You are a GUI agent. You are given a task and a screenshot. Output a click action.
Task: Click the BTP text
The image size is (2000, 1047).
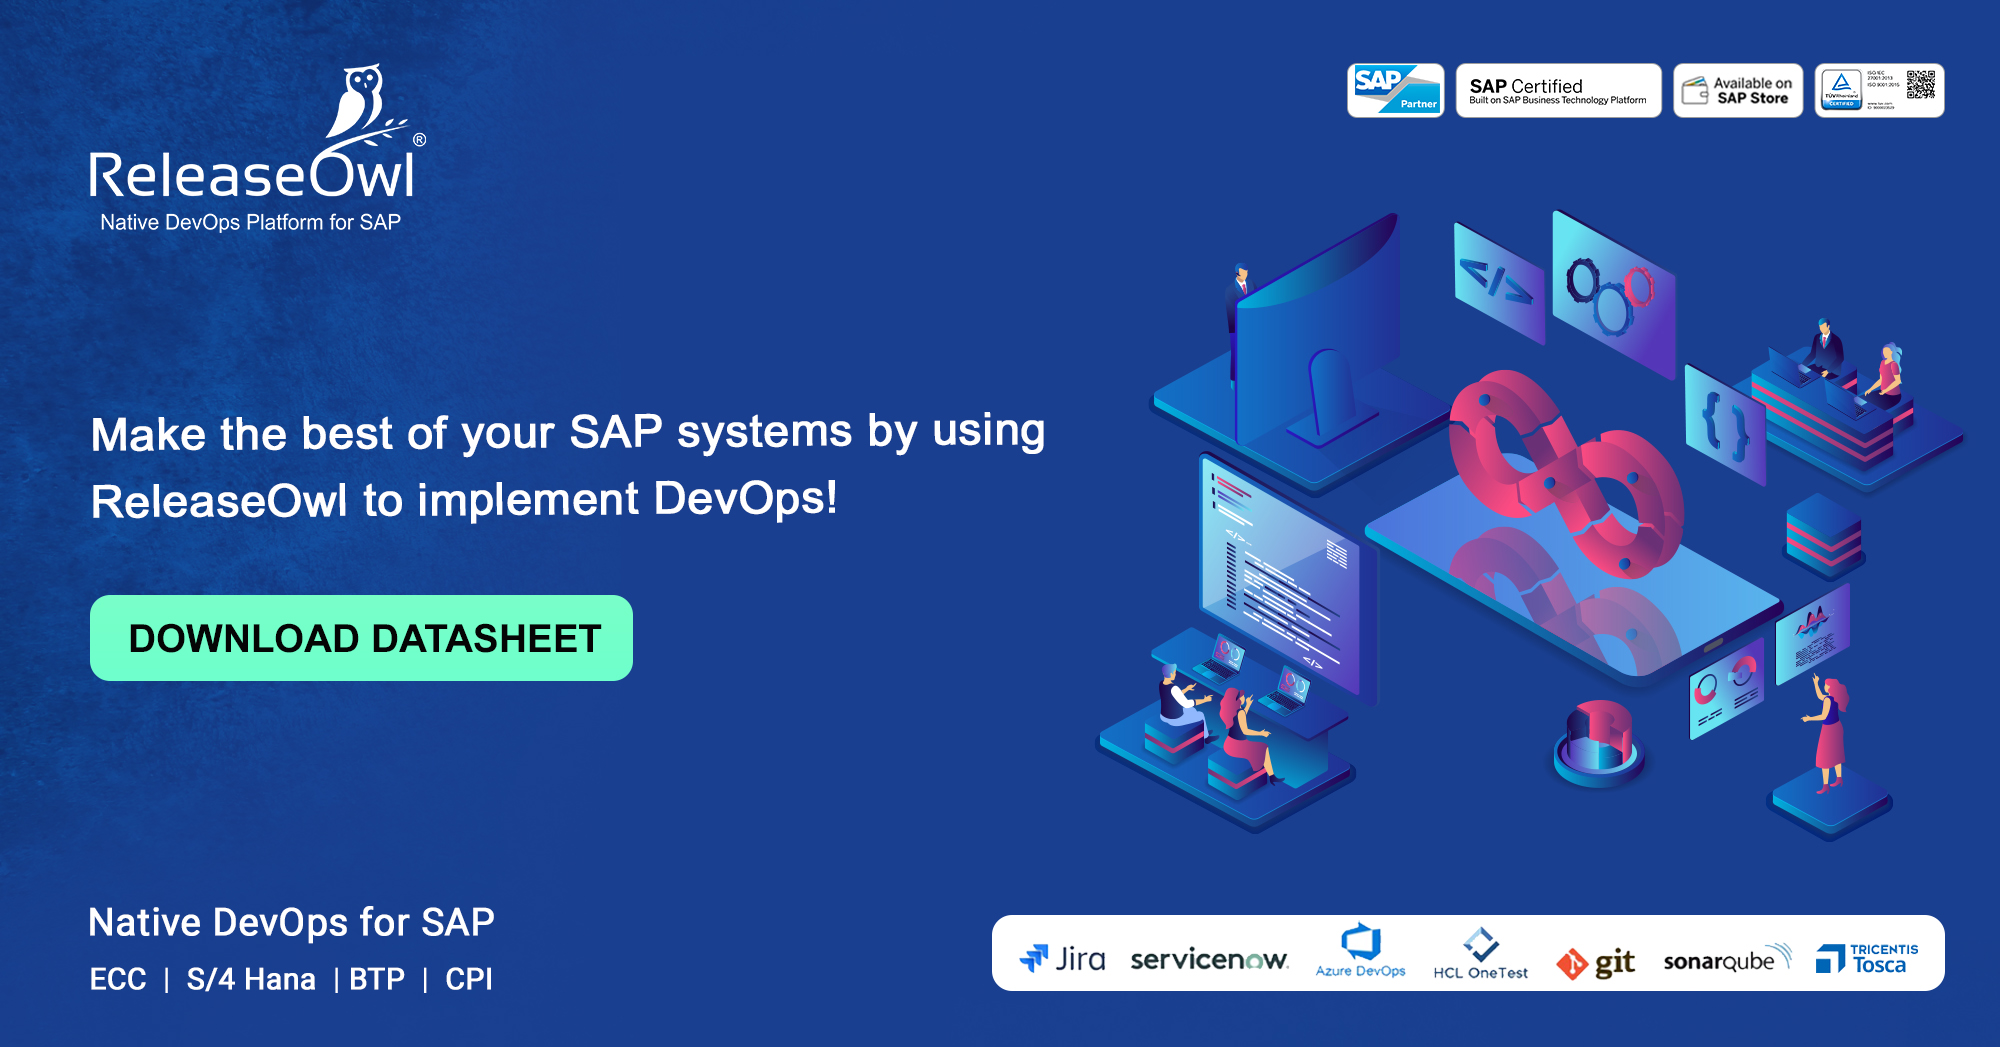pos(377,979)
